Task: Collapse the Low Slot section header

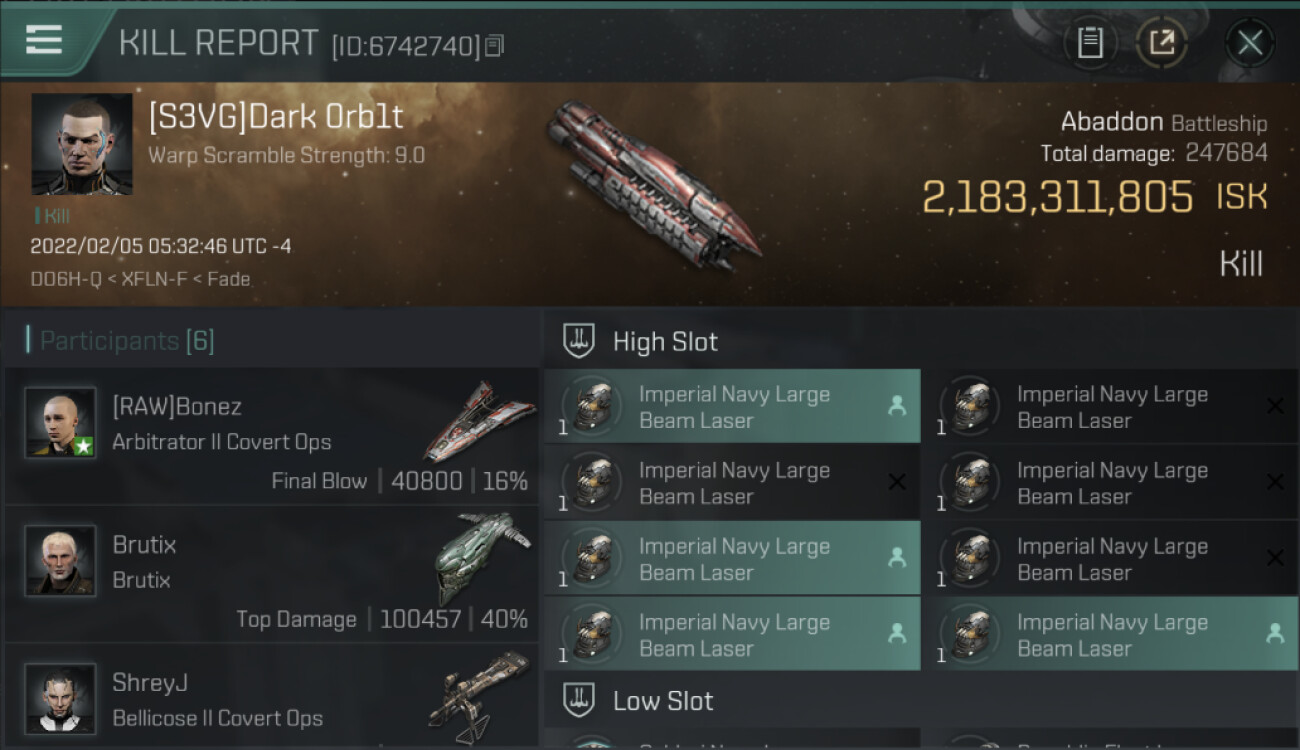Action: pyautogui.click(x=663, y=700)
